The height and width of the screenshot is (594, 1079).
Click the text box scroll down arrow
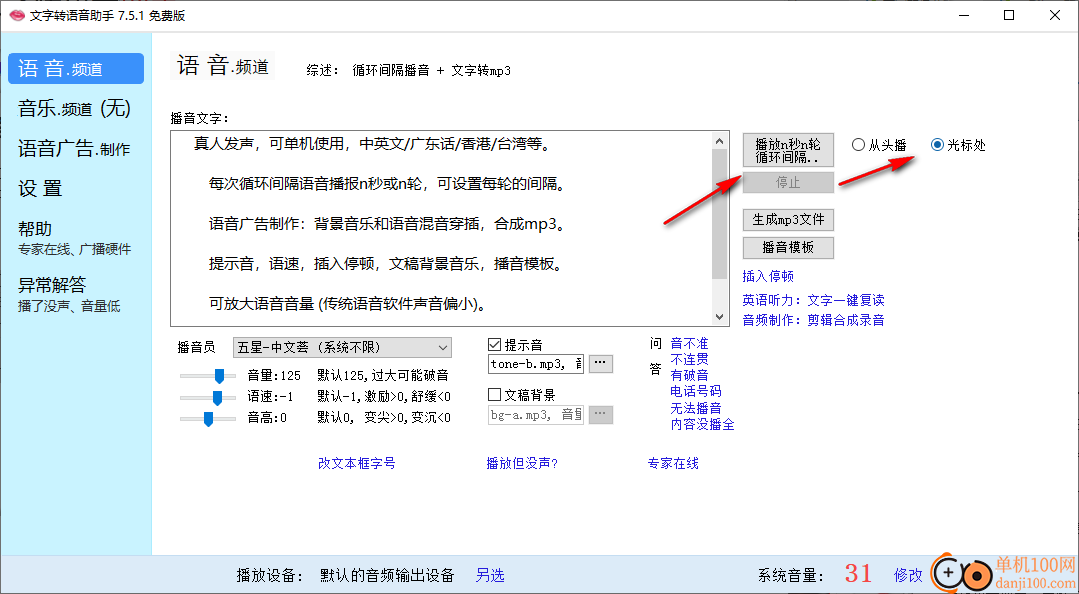(720, 317)
